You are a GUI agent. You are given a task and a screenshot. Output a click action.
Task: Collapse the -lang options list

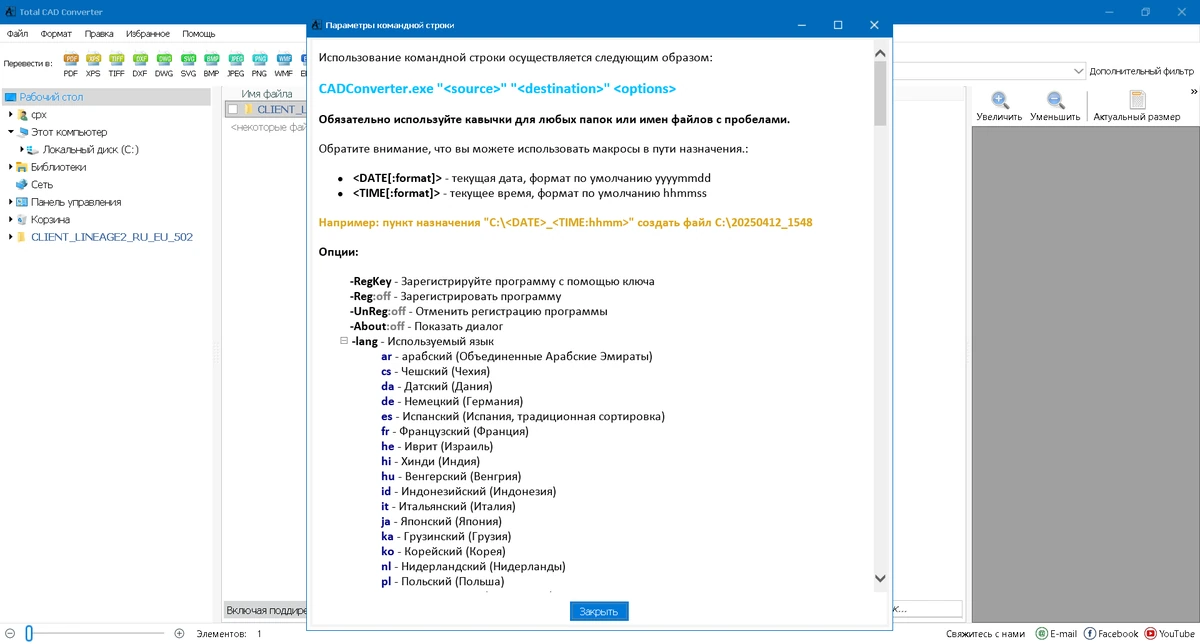[x=344, y=341]
